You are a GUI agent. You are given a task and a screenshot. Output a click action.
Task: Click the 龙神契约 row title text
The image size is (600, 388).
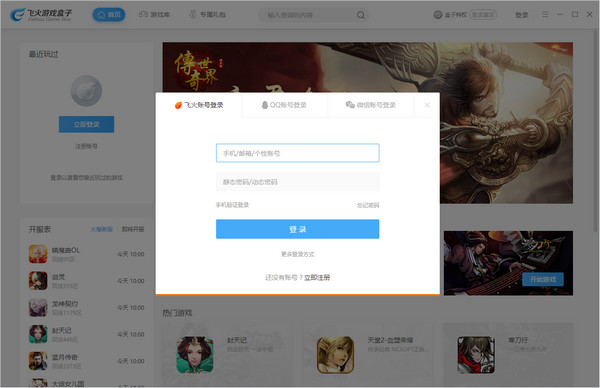[x=65, y=304]
